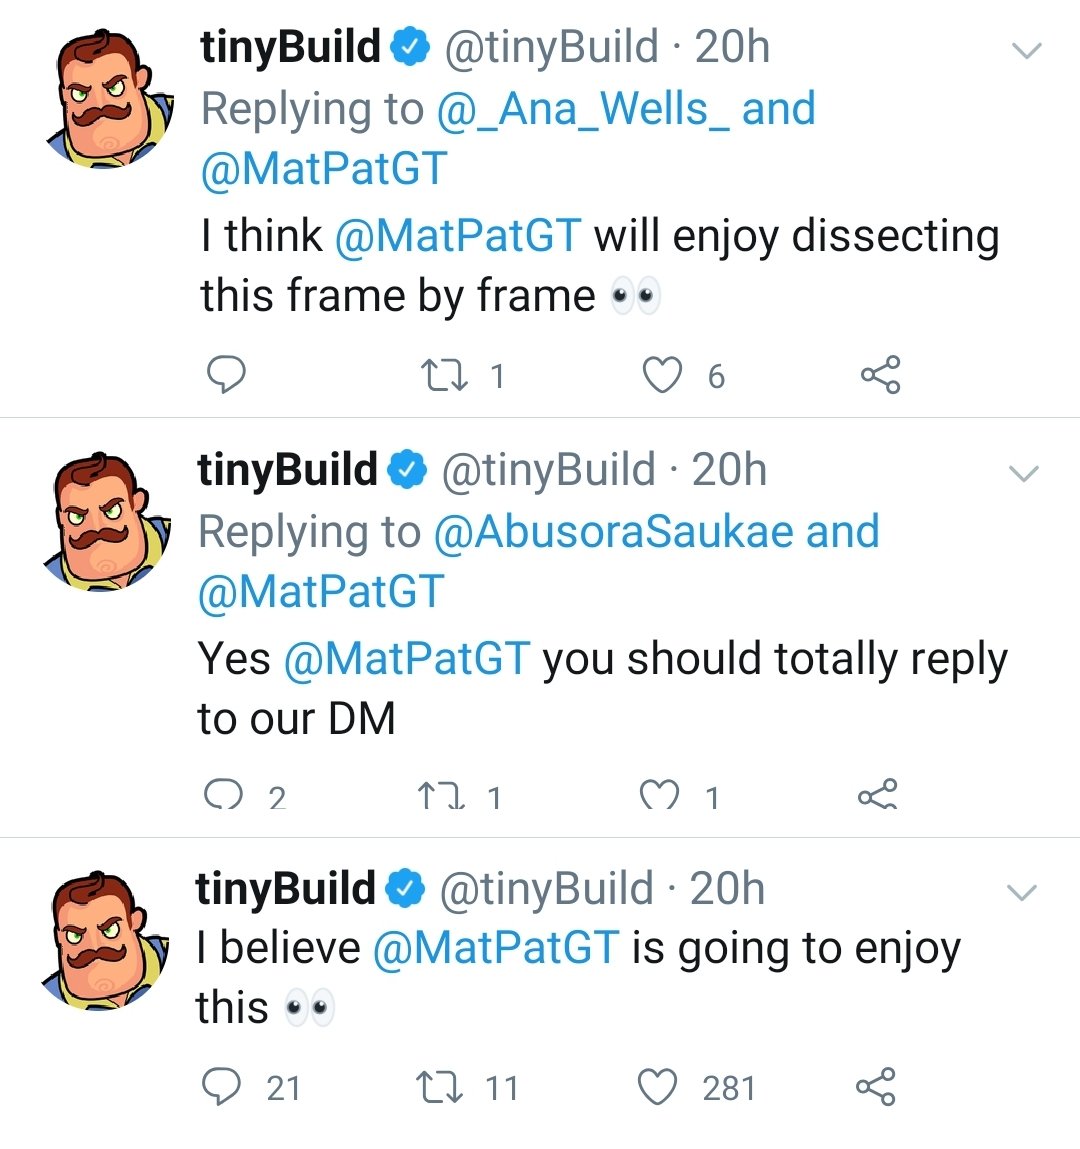Share the 'frame by frame' tweet

tap(880, 375)
